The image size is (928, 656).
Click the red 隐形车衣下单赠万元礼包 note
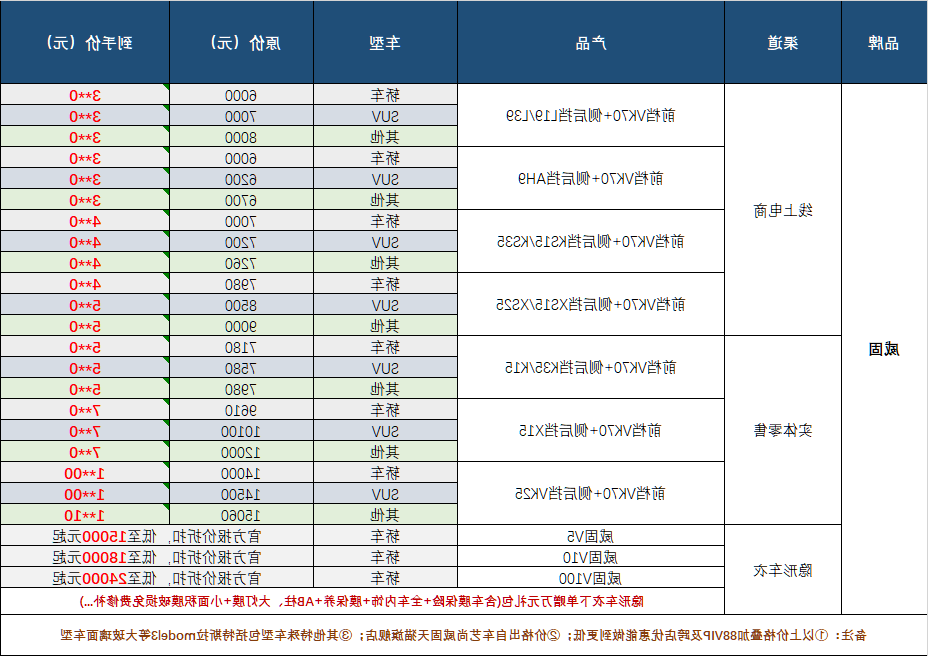pyautogui.click(x=362, y=601)
